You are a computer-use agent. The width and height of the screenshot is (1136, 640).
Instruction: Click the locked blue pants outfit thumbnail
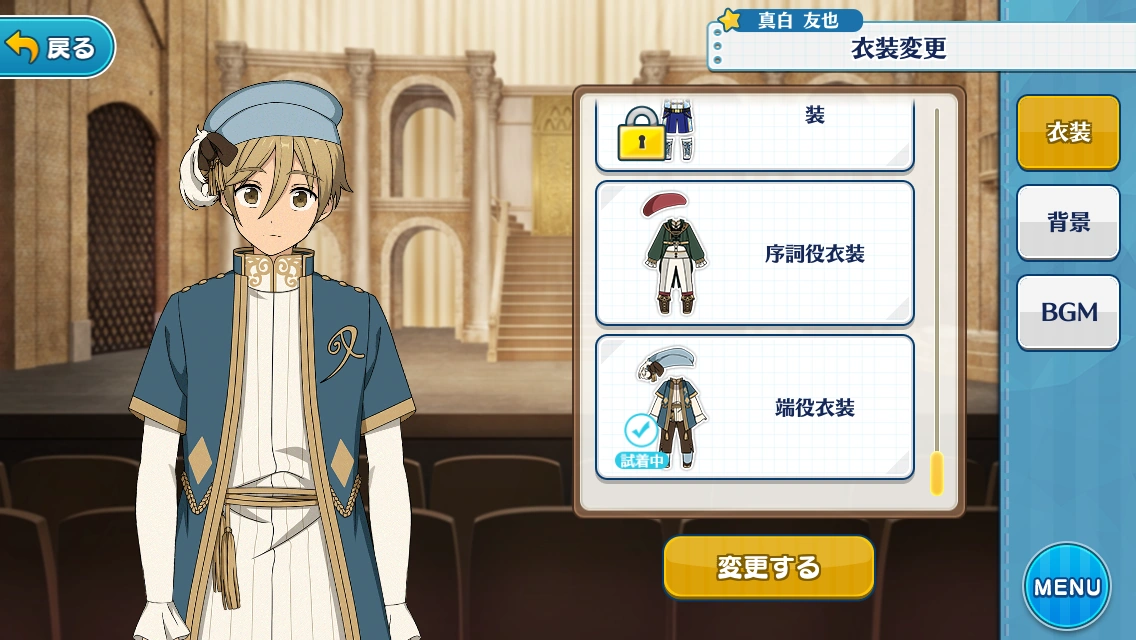click(678, 130)
